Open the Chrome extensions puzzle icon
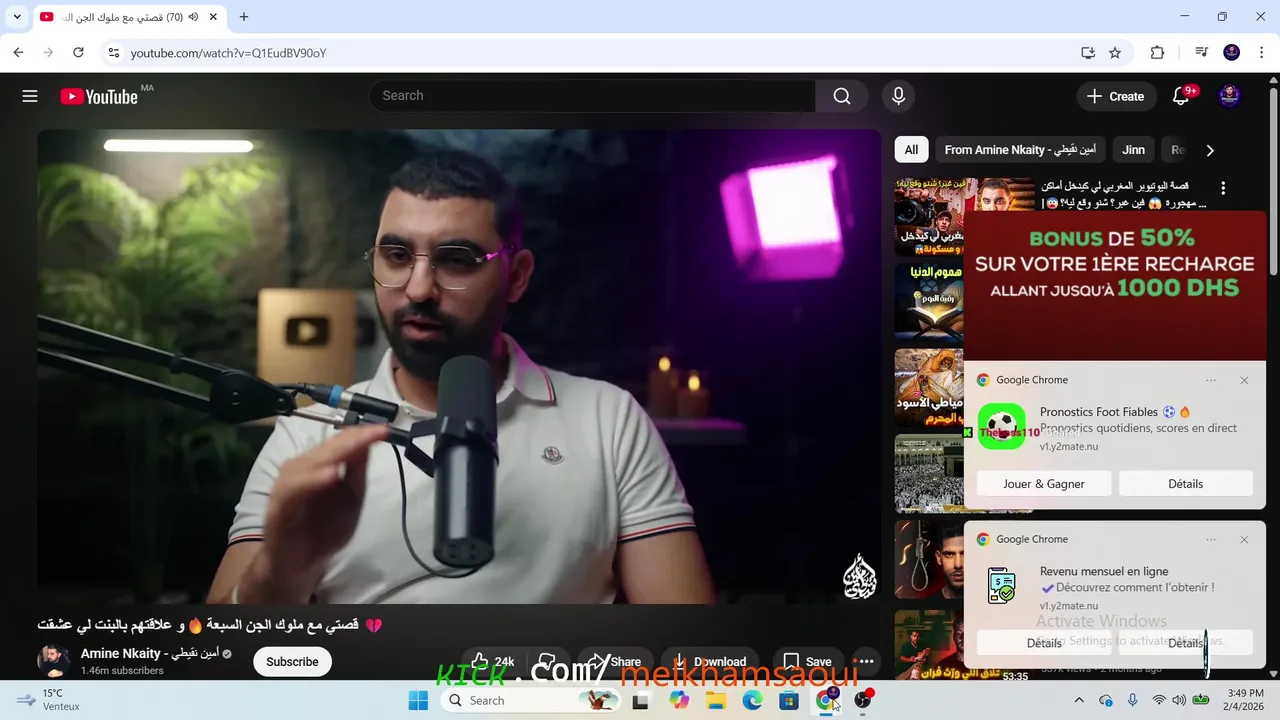The image size is (1280, 720). pos(1158,53)
